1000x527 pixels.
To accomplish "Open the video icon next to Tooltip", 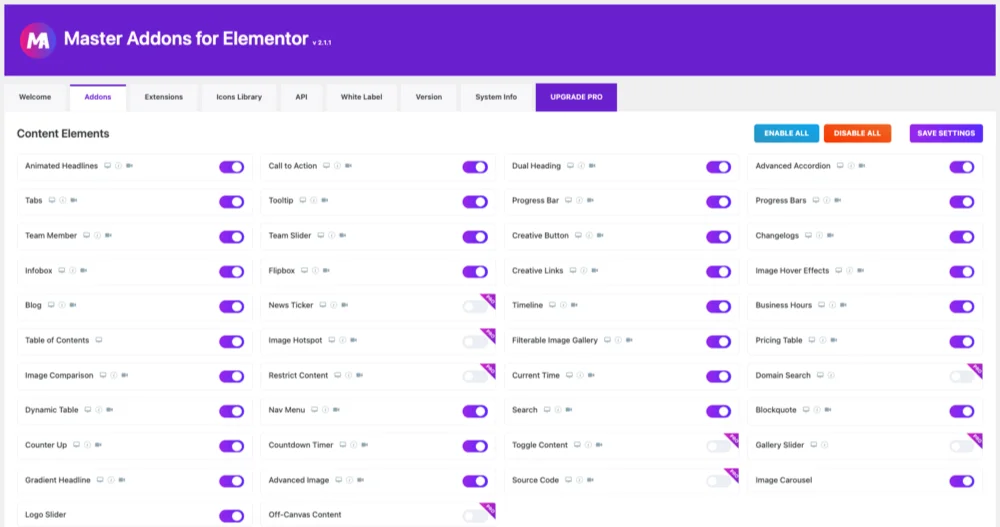I will tap(325, 200).
